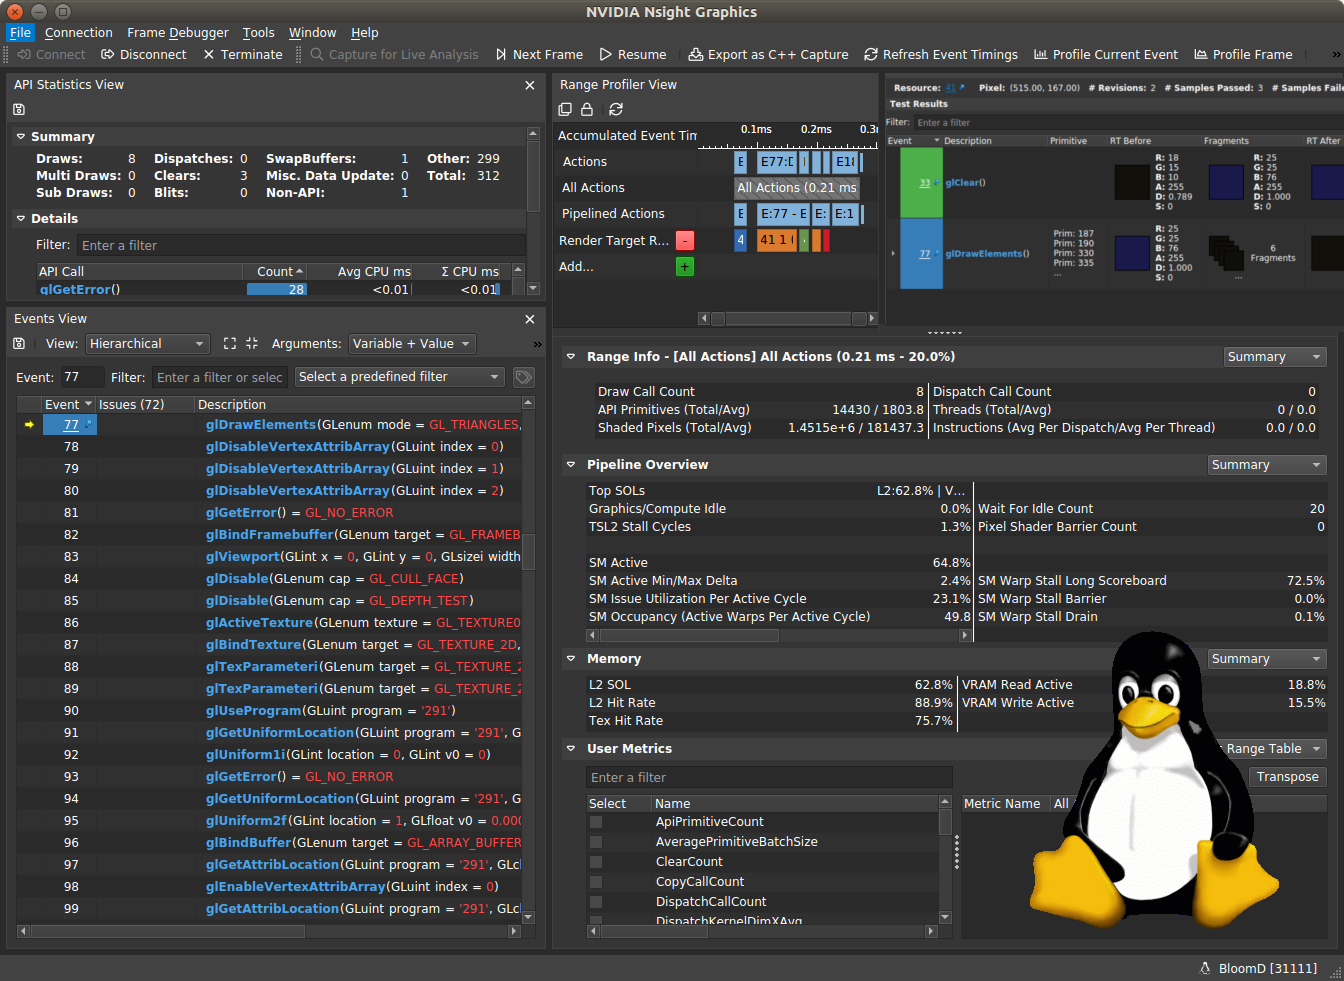1344x981 pixels.
Task: Open the View Hierarchical dropdown
Action: click(148, 344)
